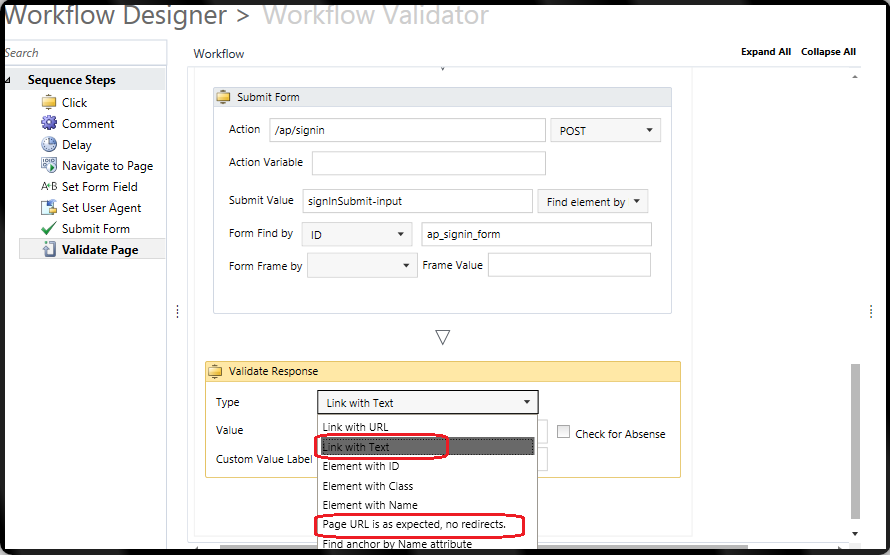Open the Form Frame by dropdown
Viewport: 890px width, 555px height.
[362, 266]
